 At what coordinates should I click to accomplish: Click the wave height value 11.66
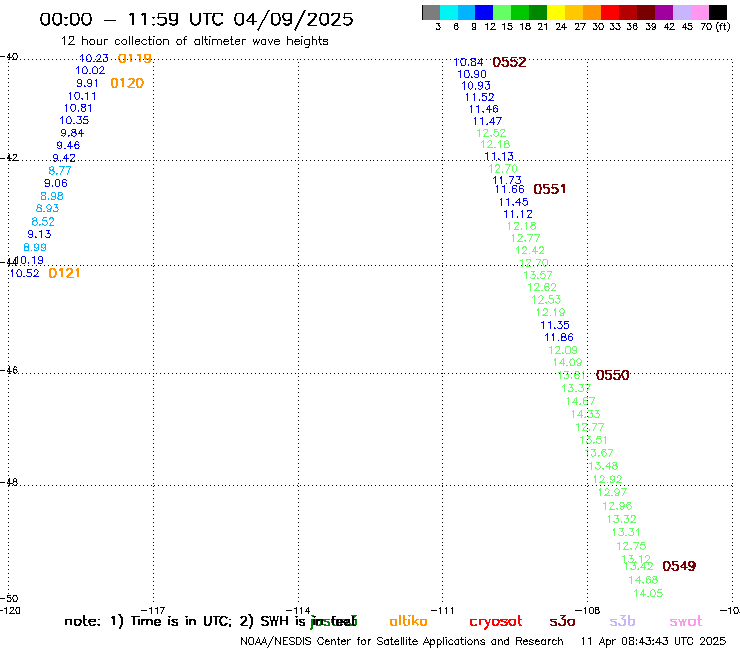point(510,189)
